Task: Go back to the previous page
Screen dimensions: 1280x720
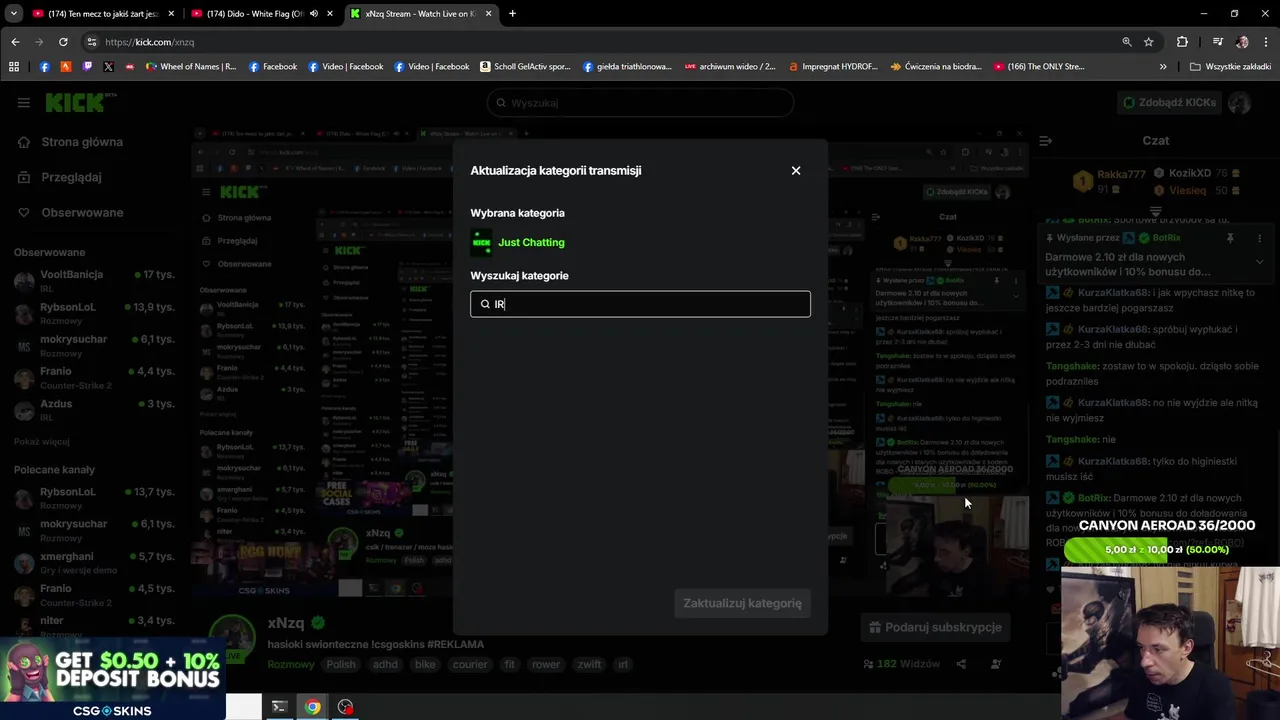Action: tap(15, 42)
